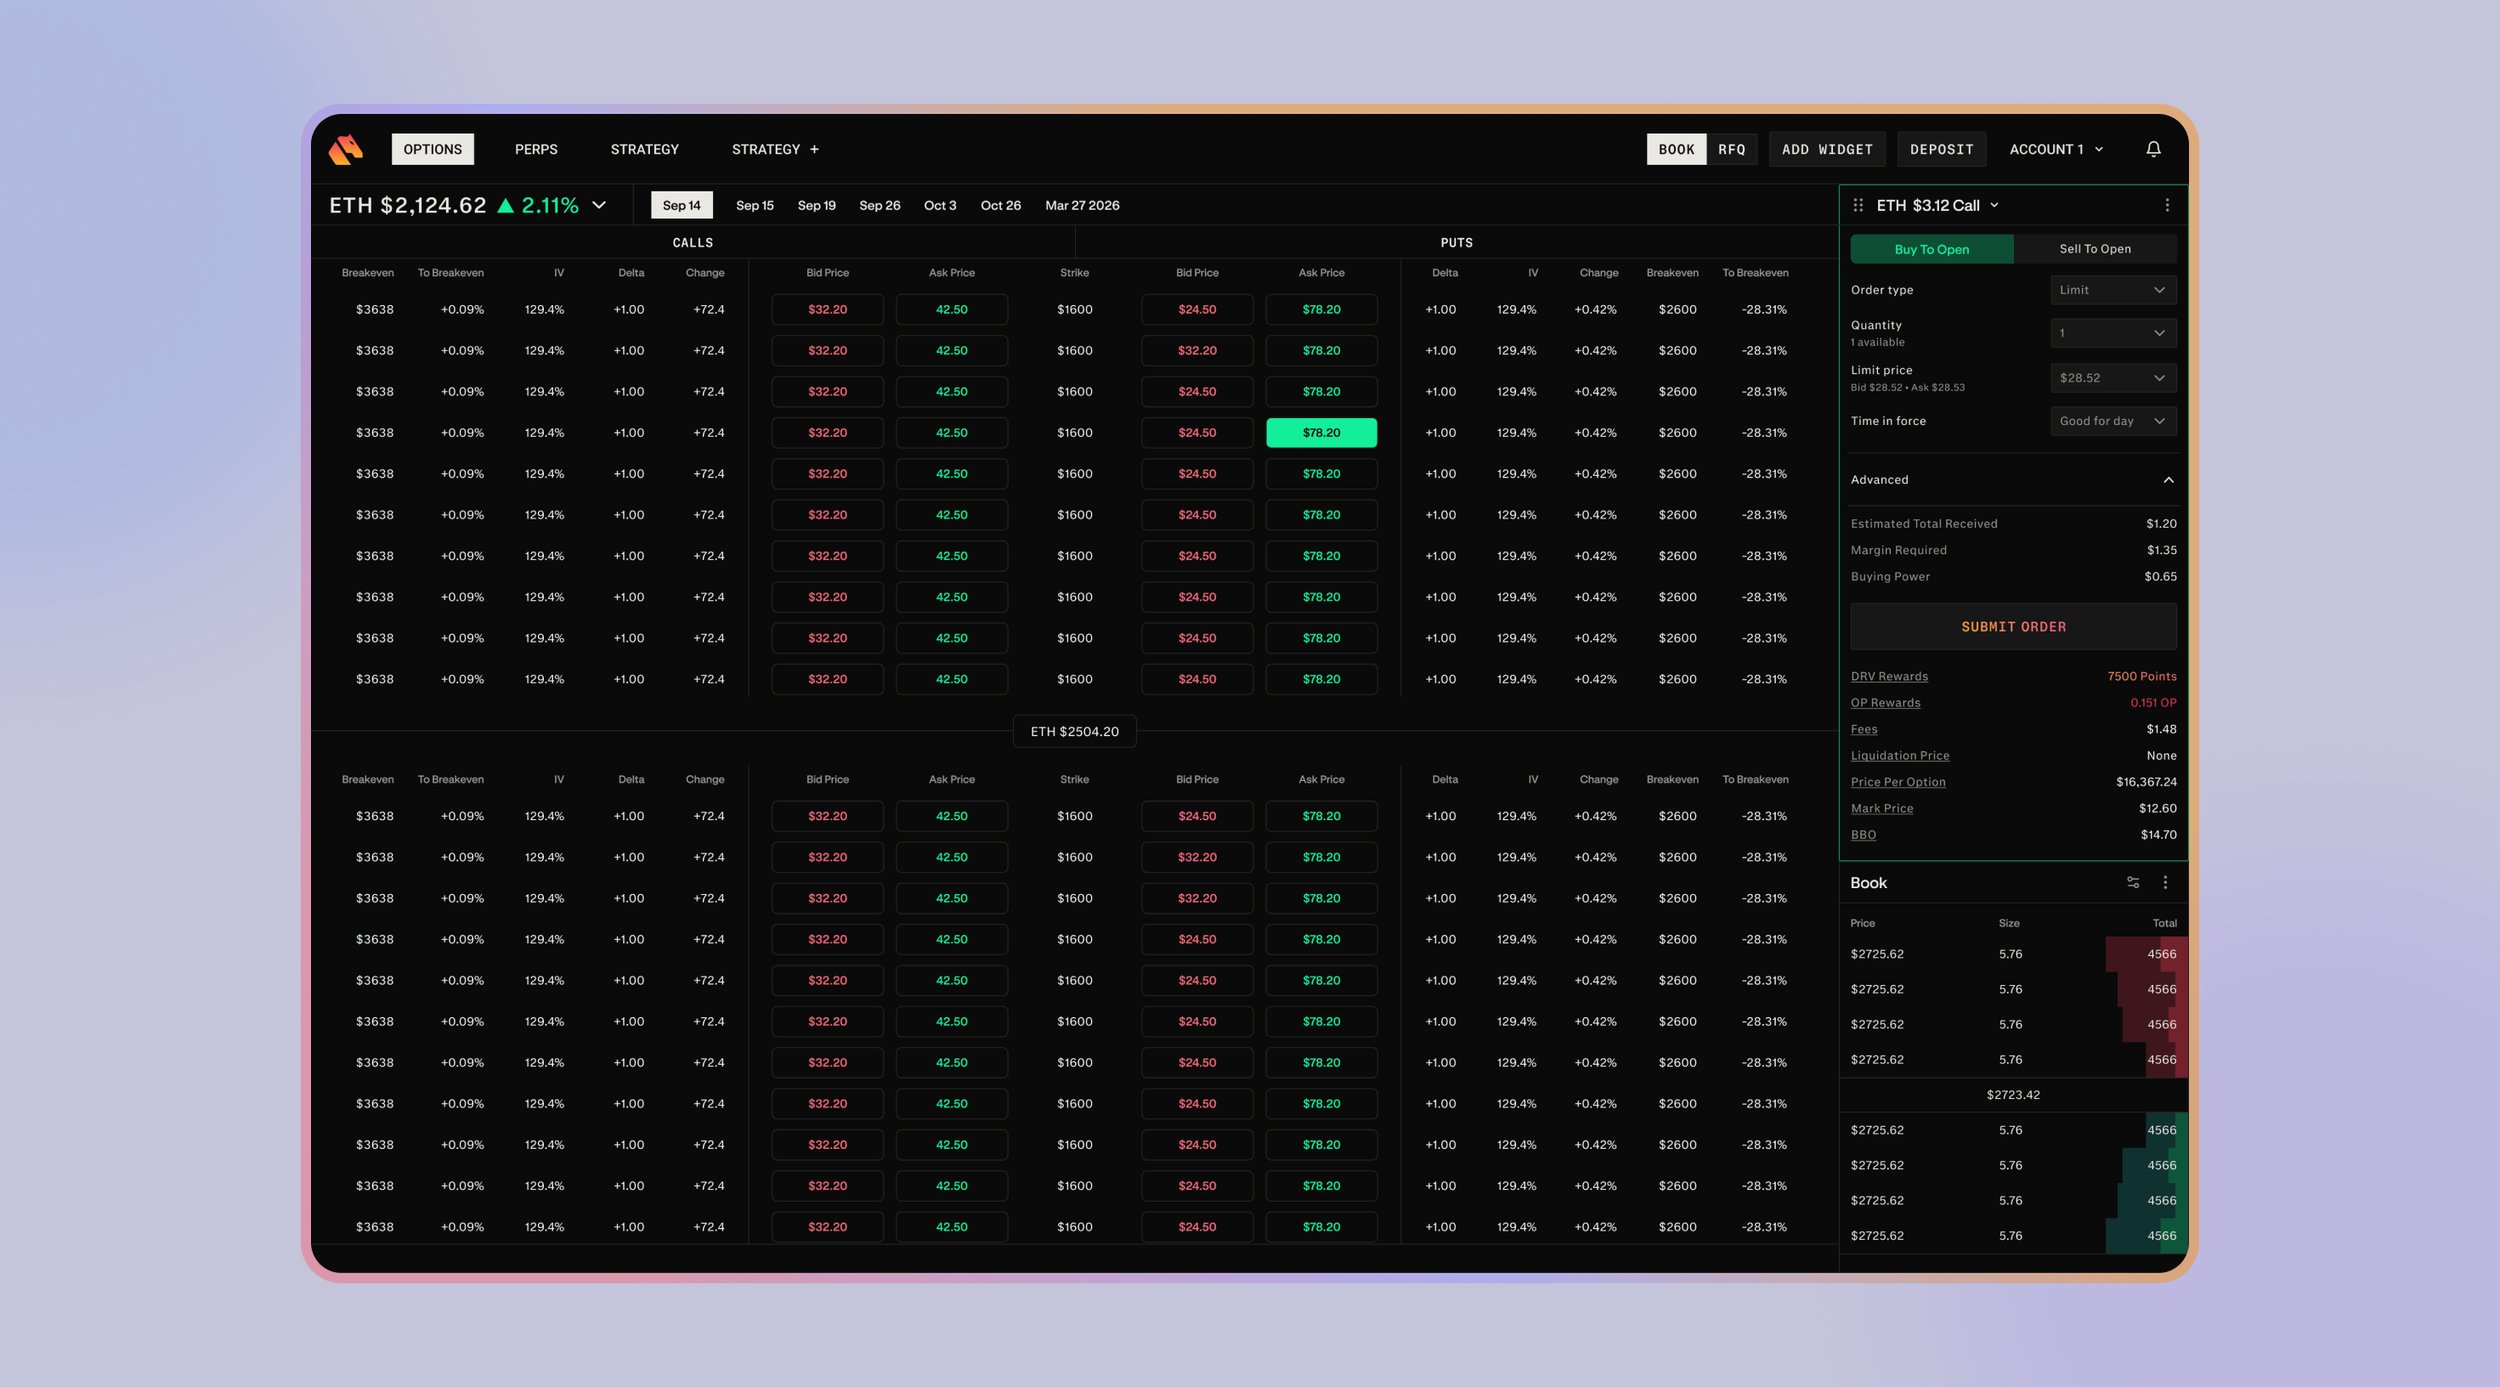
Task: Open the ETH price dropdown arrow
Action: click(599, 205)
